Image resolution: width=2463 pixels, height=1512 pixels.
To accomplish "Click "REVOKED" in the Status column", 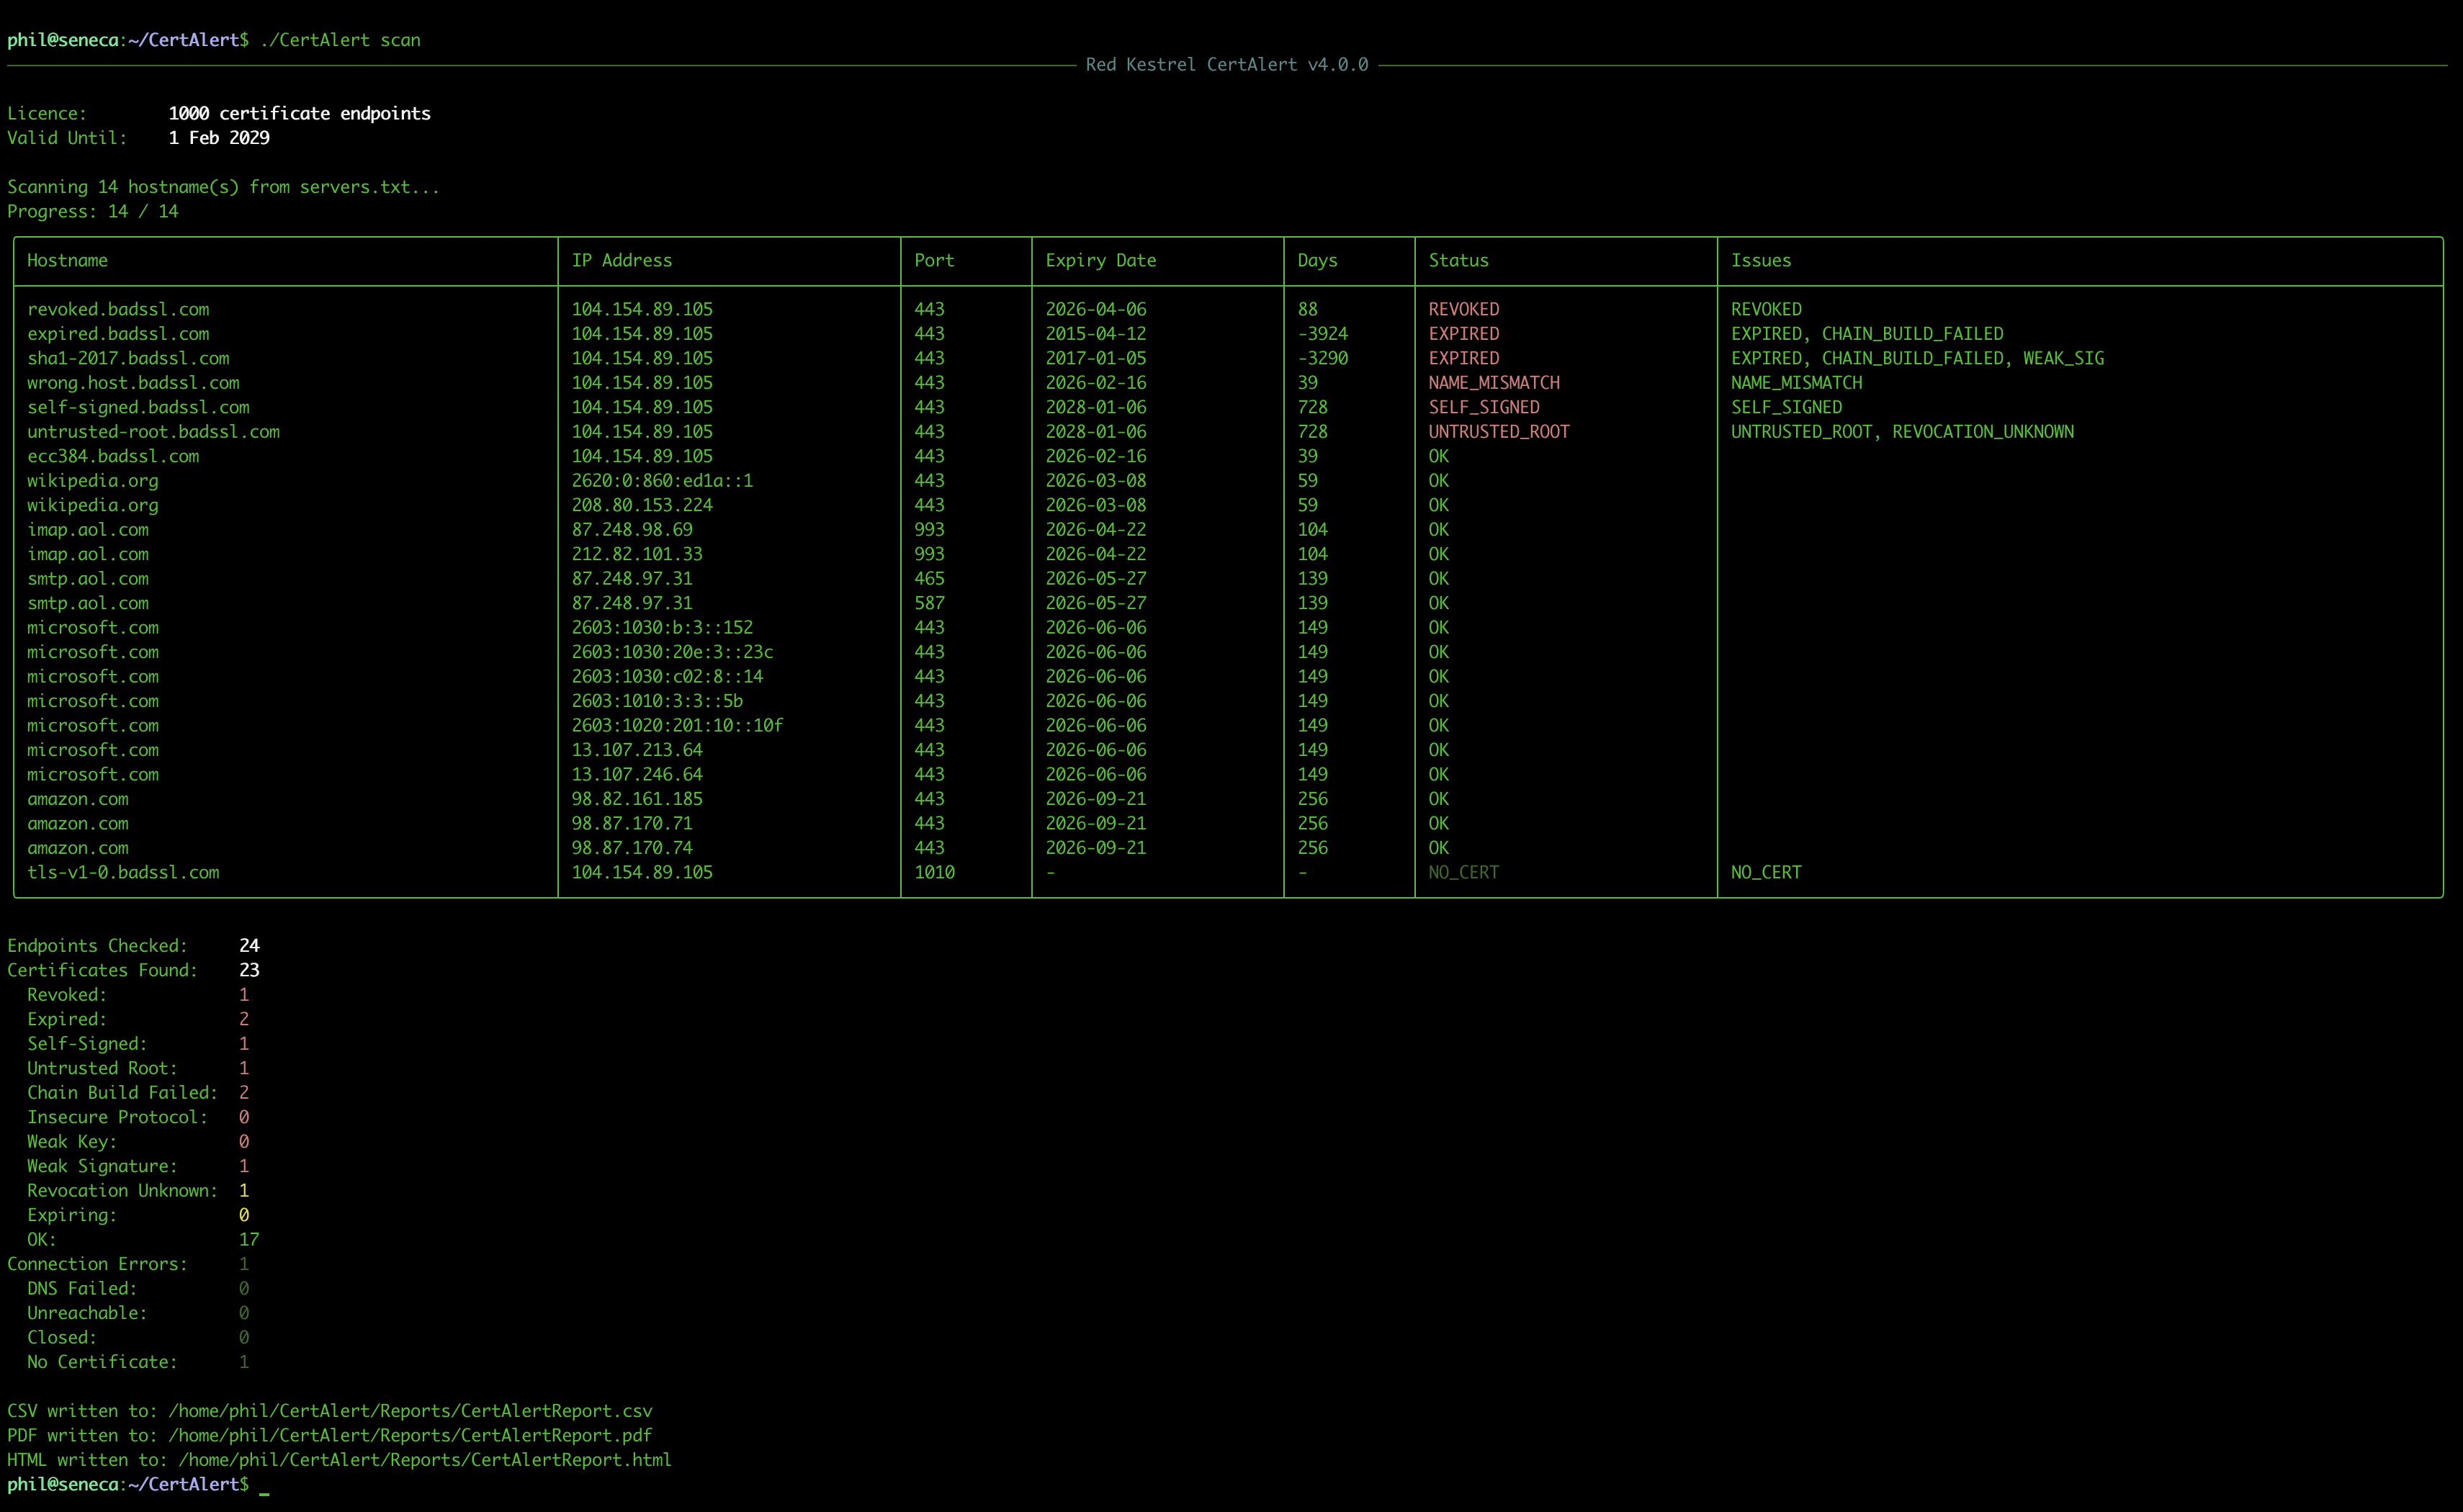I will tap(1464, 309).
